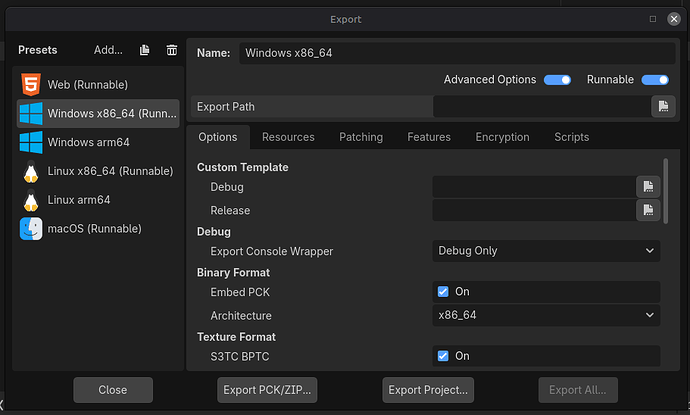Click the Export Console Wrapper label
This screenshot has width=690, height=415.
point(272,251)
